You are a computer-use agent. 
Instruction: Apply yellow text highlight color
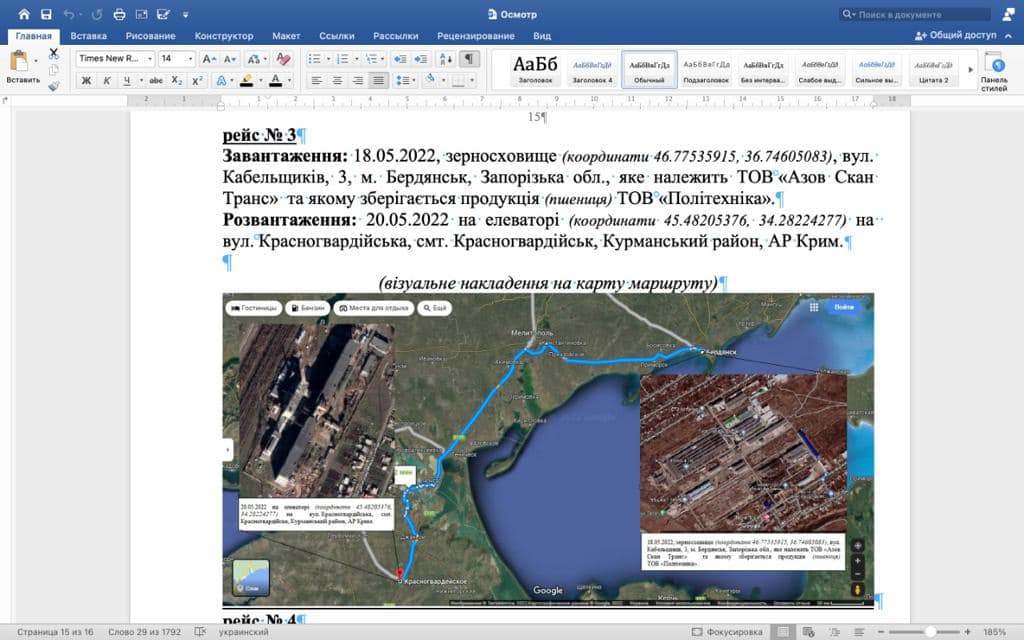click(247, 80)
